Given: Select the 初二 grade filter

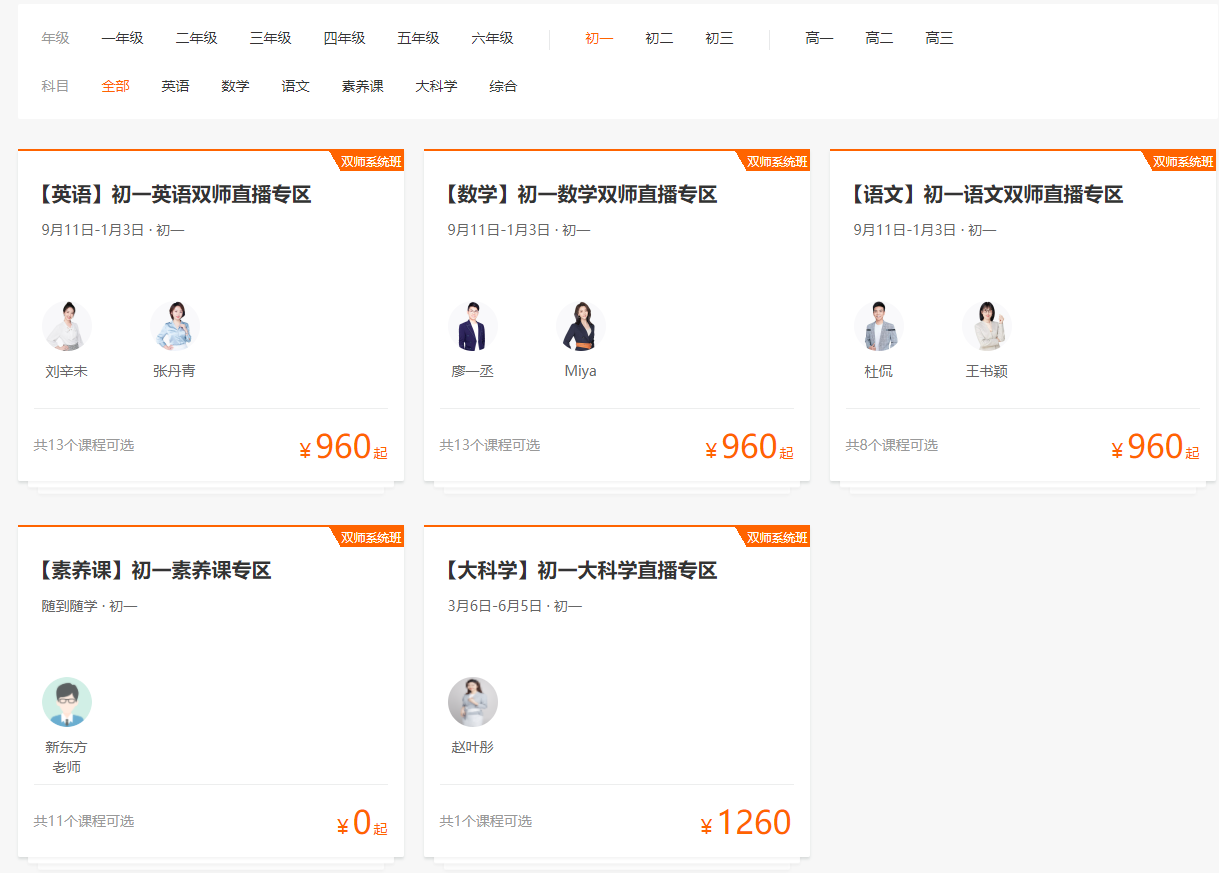Looking at the screenshot, I should [659, 38].
